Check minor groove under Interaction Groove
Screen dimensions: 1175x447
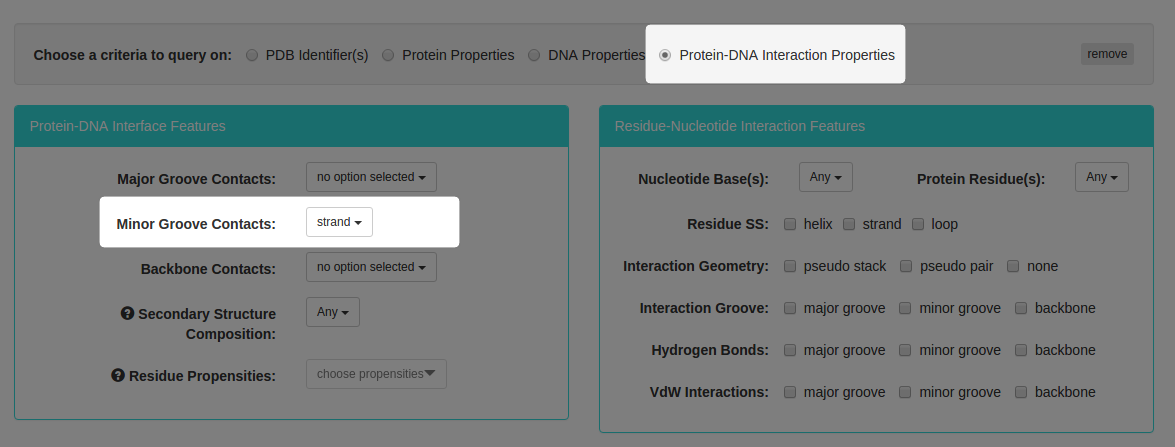pyautogui.click(x=905, y=308)
